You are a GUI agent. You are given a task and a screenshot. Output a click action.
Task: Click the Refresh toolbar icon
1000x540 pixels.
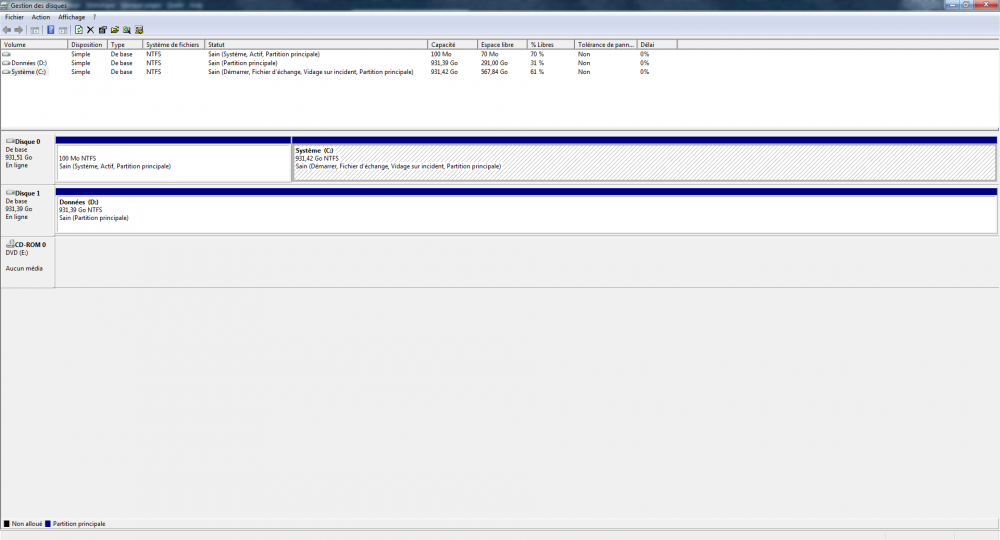78,30
